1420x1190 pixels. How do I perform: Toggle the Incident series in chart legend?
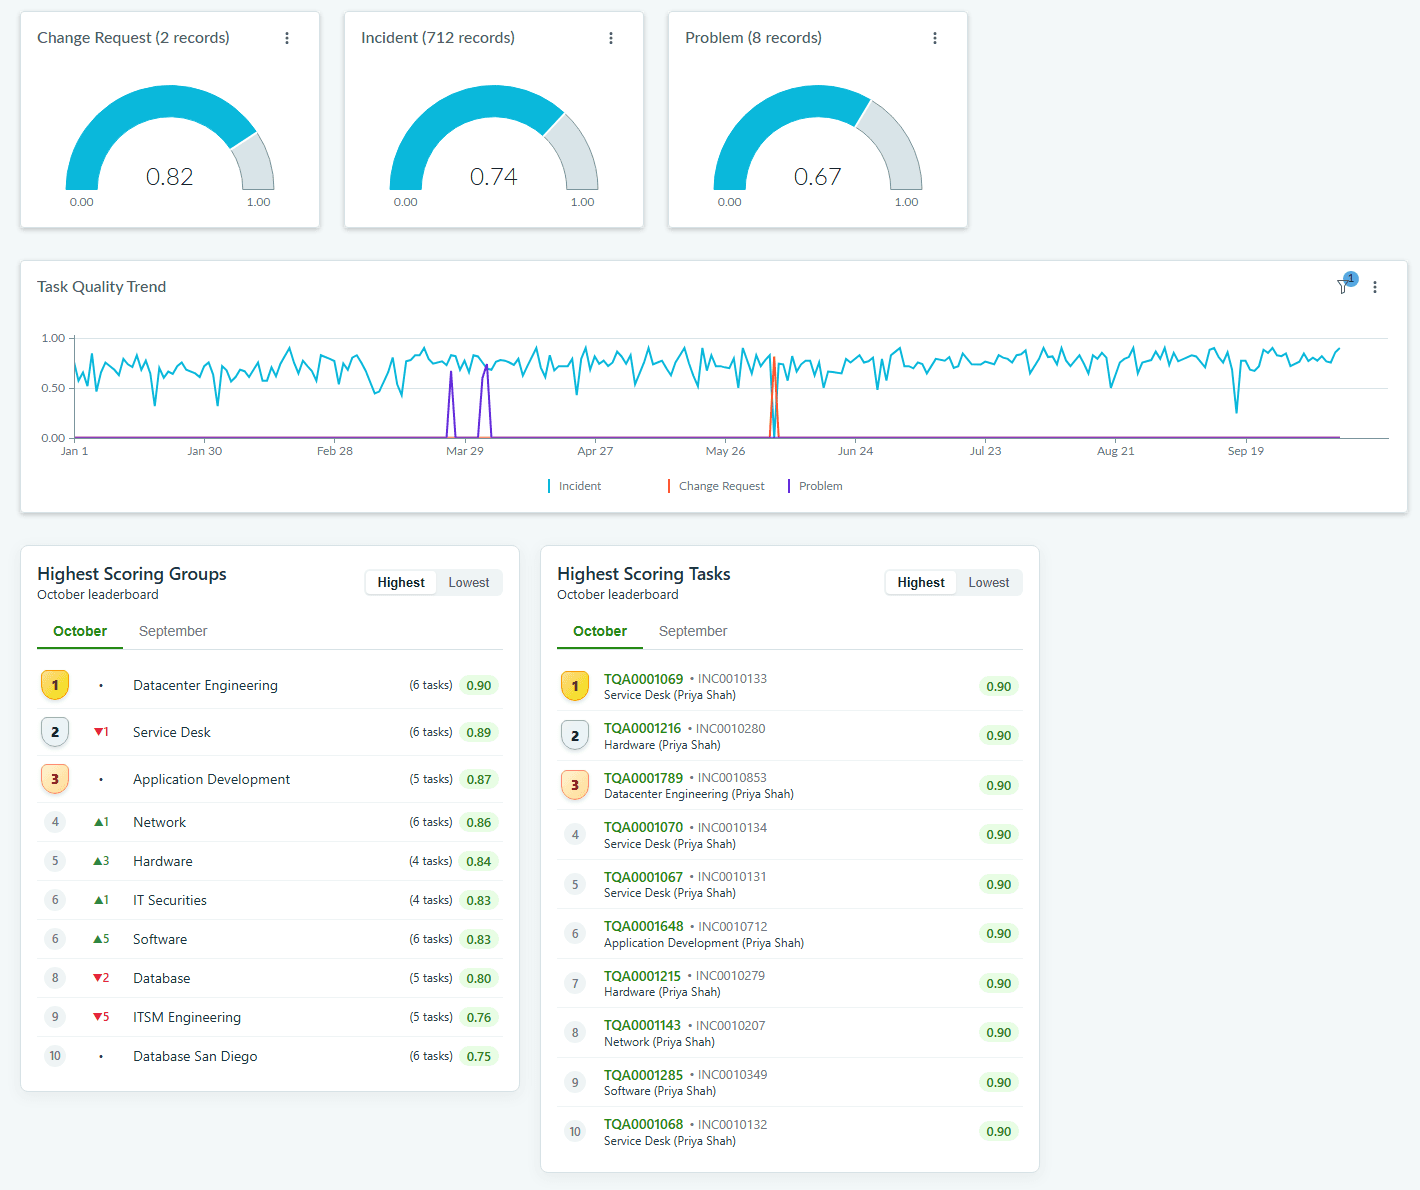pyautogui.click(x=575, y=486)
